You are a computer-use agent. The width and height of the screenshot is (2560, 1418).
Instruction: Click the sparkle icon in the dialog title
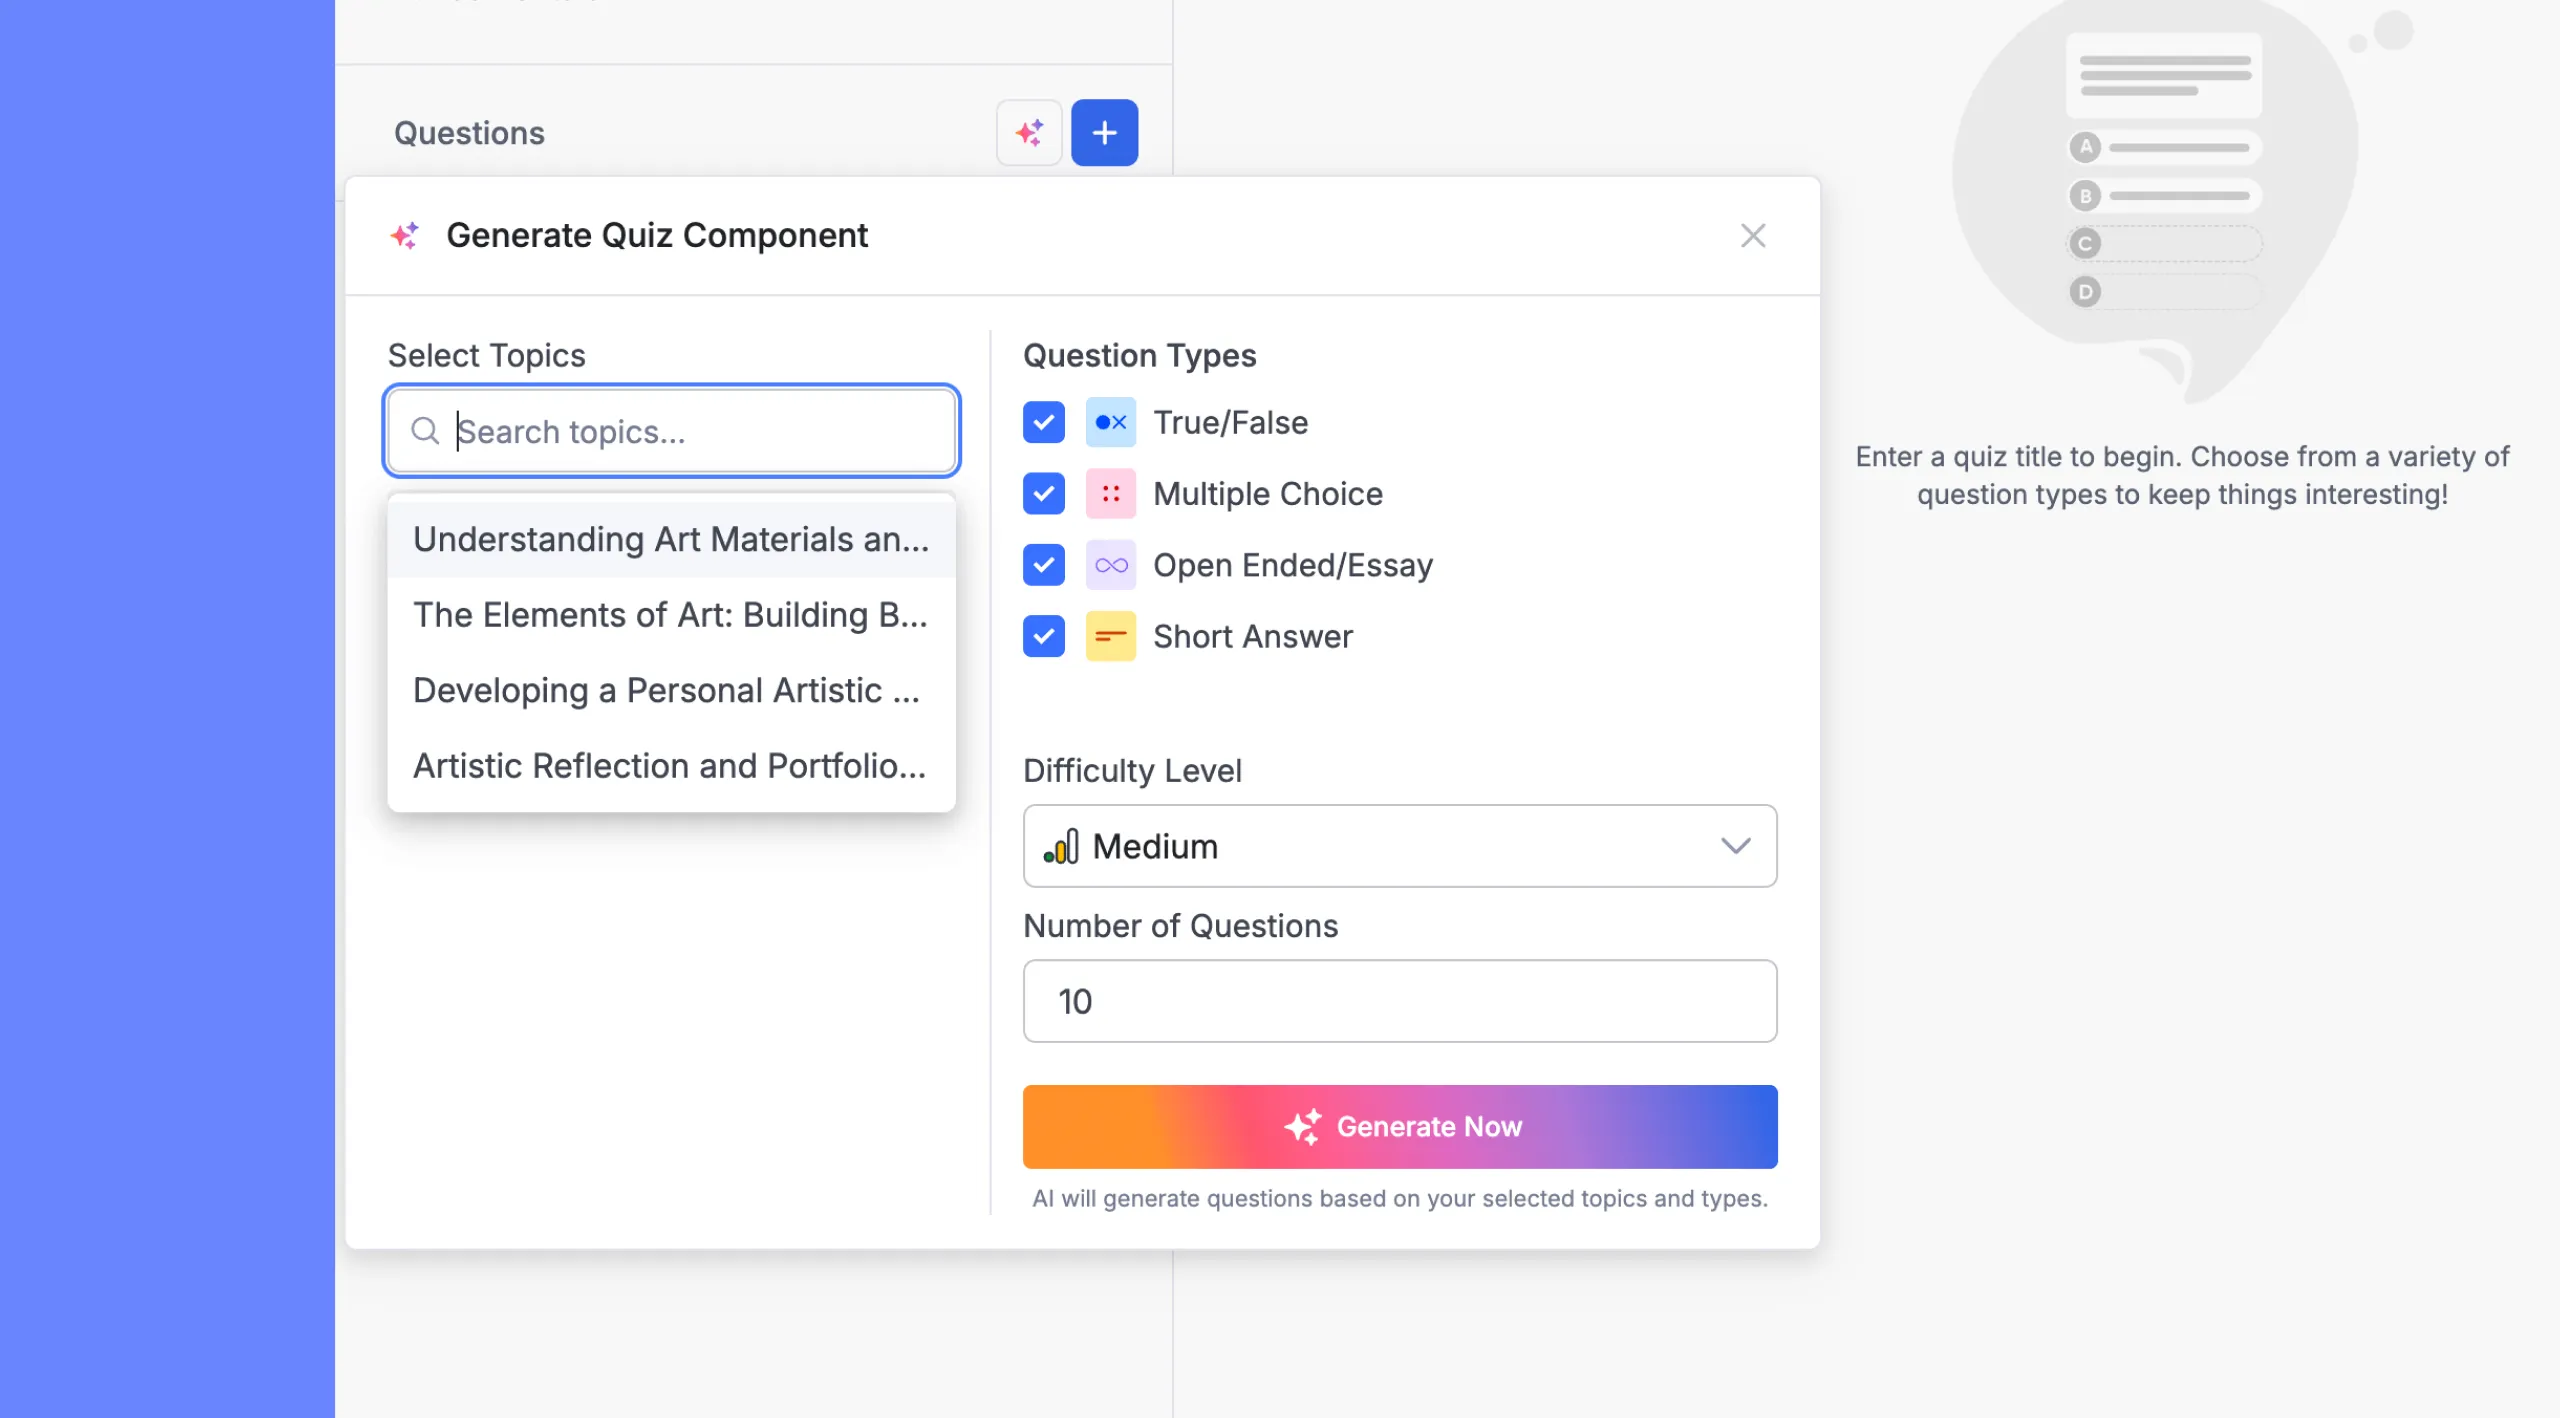coord(405,236)
